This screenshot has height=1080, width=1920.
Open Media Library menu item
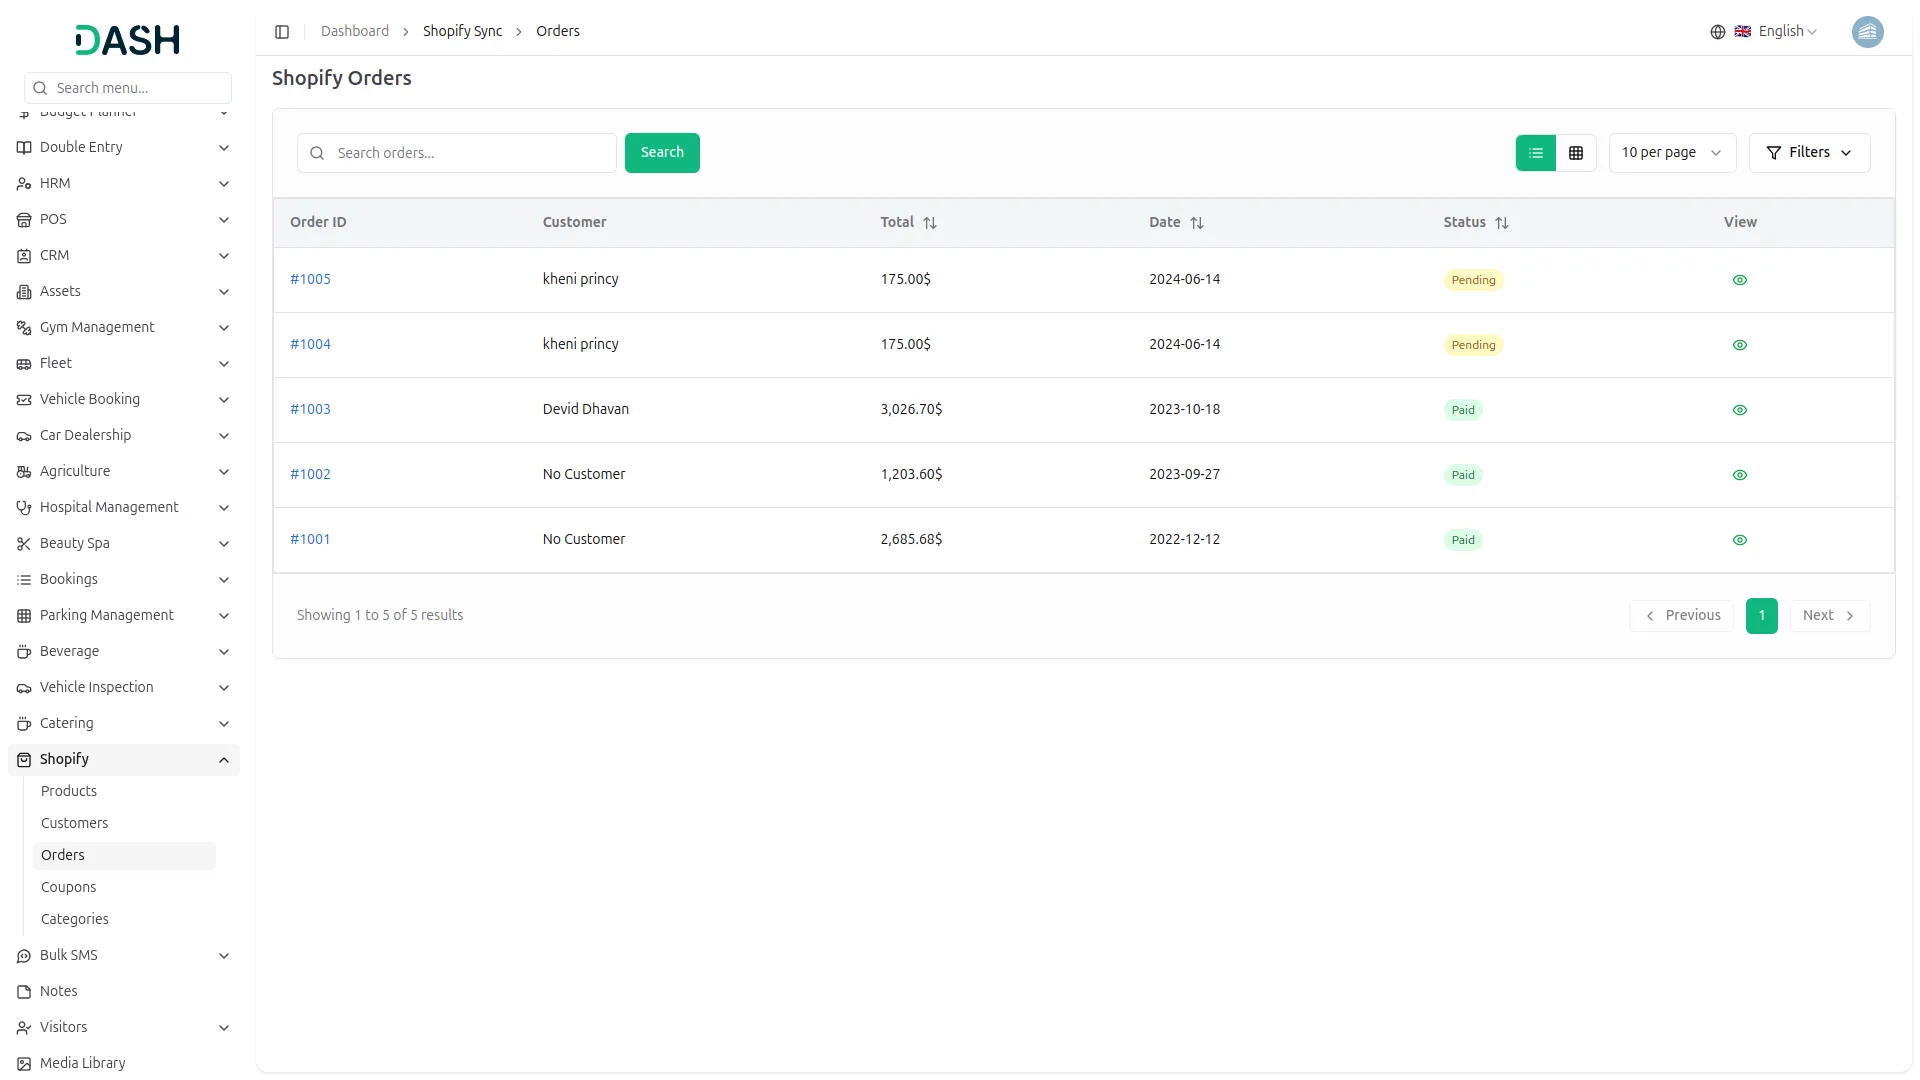(x=124, y=1064)
